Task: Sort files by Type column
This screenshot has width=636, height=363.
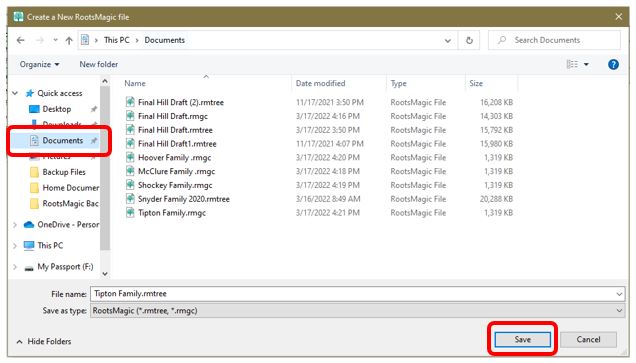Action: (399, 84)
